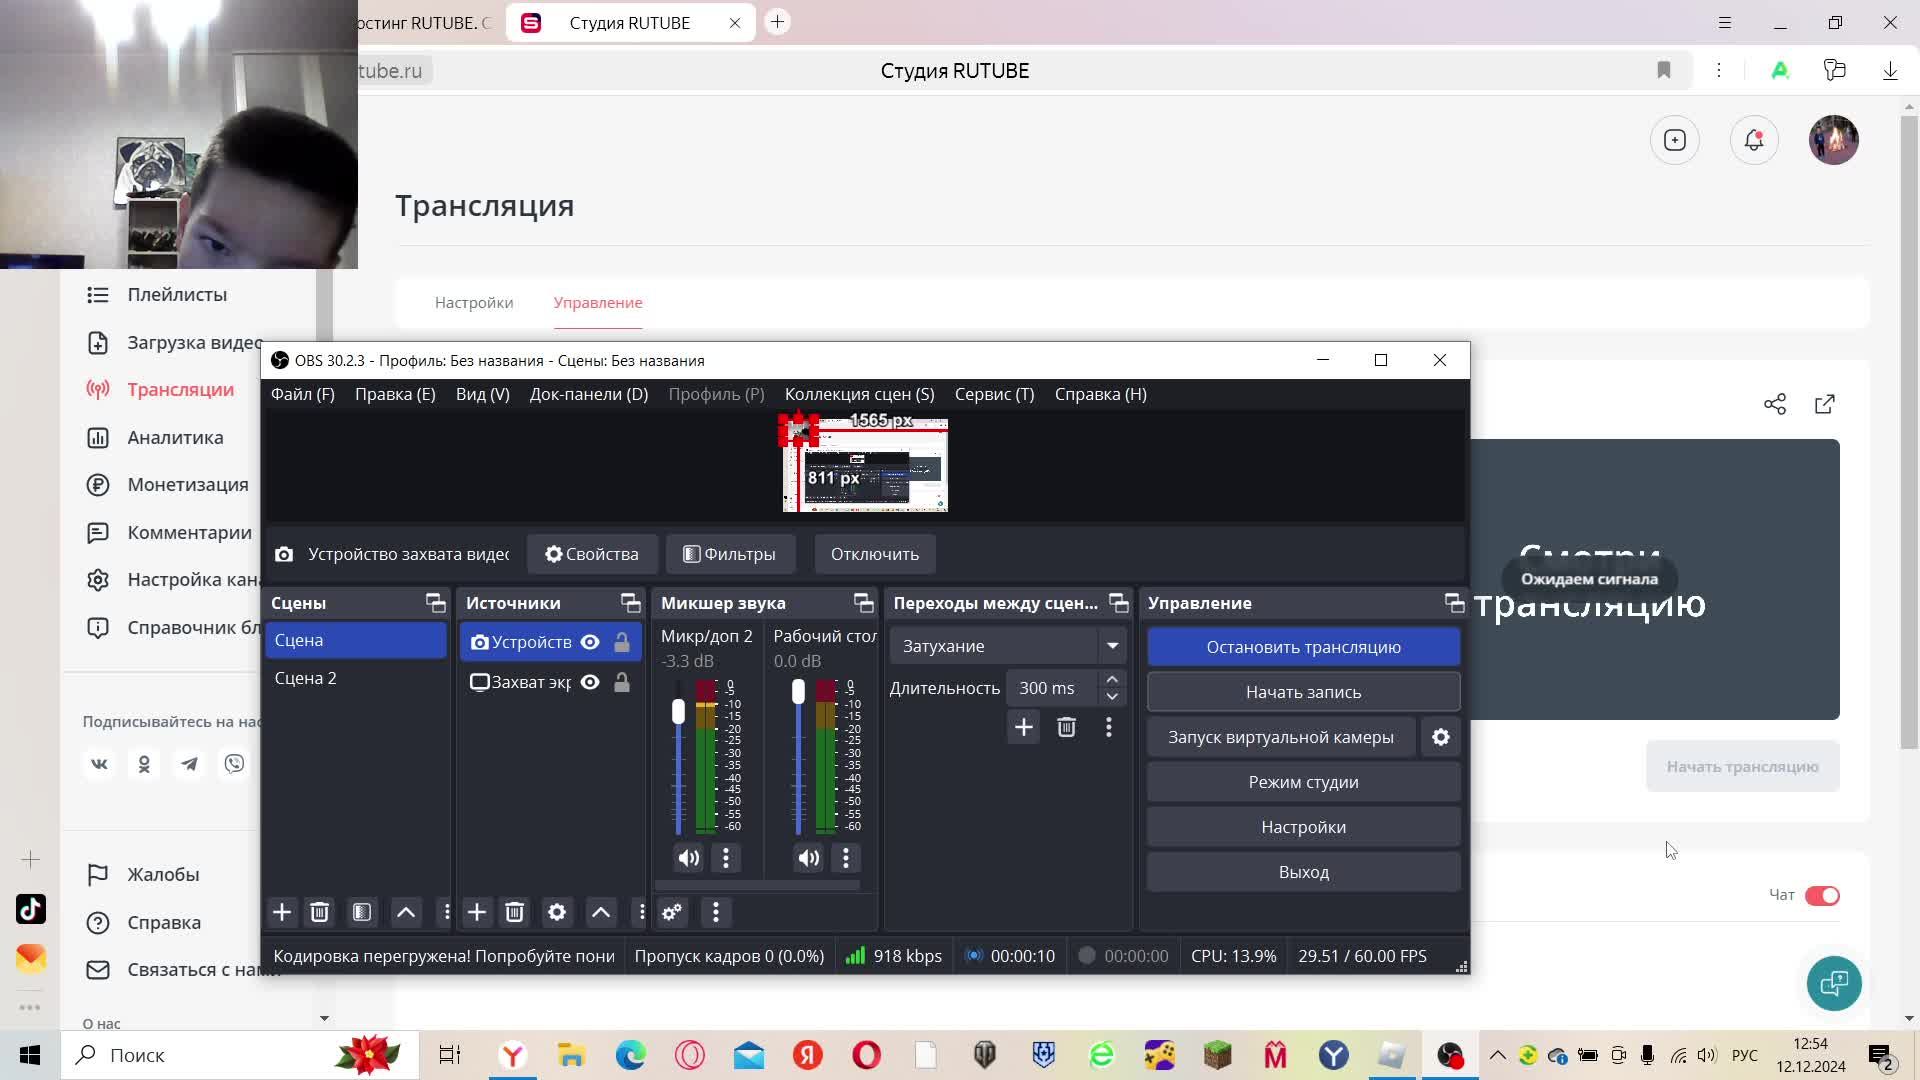Open RUTUBE support chat widget
The image size is (1920, 1080).
1834,983
